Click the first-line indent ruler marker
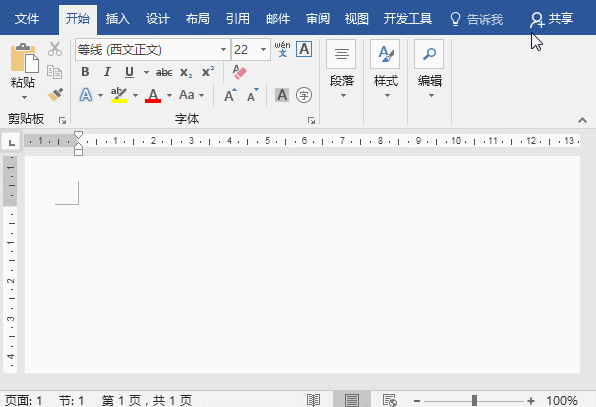The height and width of the screenshot is (407, 596). tap(78, 135)
